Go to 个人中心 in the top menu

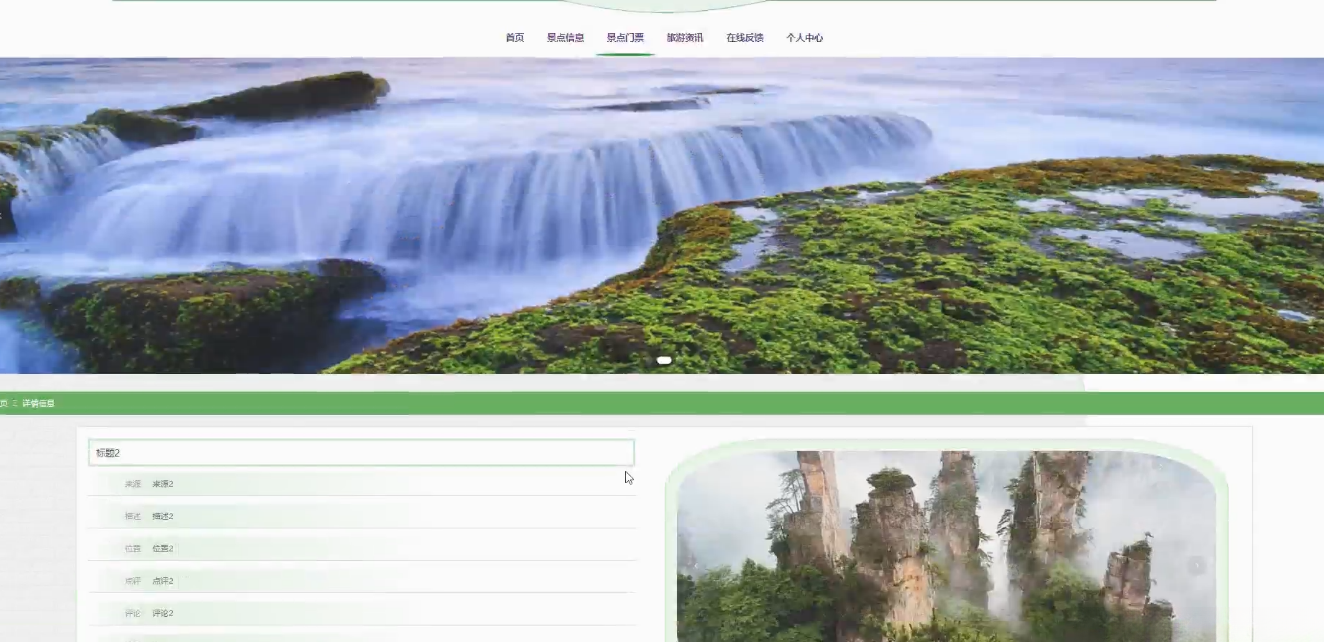(x=805, y=38)
